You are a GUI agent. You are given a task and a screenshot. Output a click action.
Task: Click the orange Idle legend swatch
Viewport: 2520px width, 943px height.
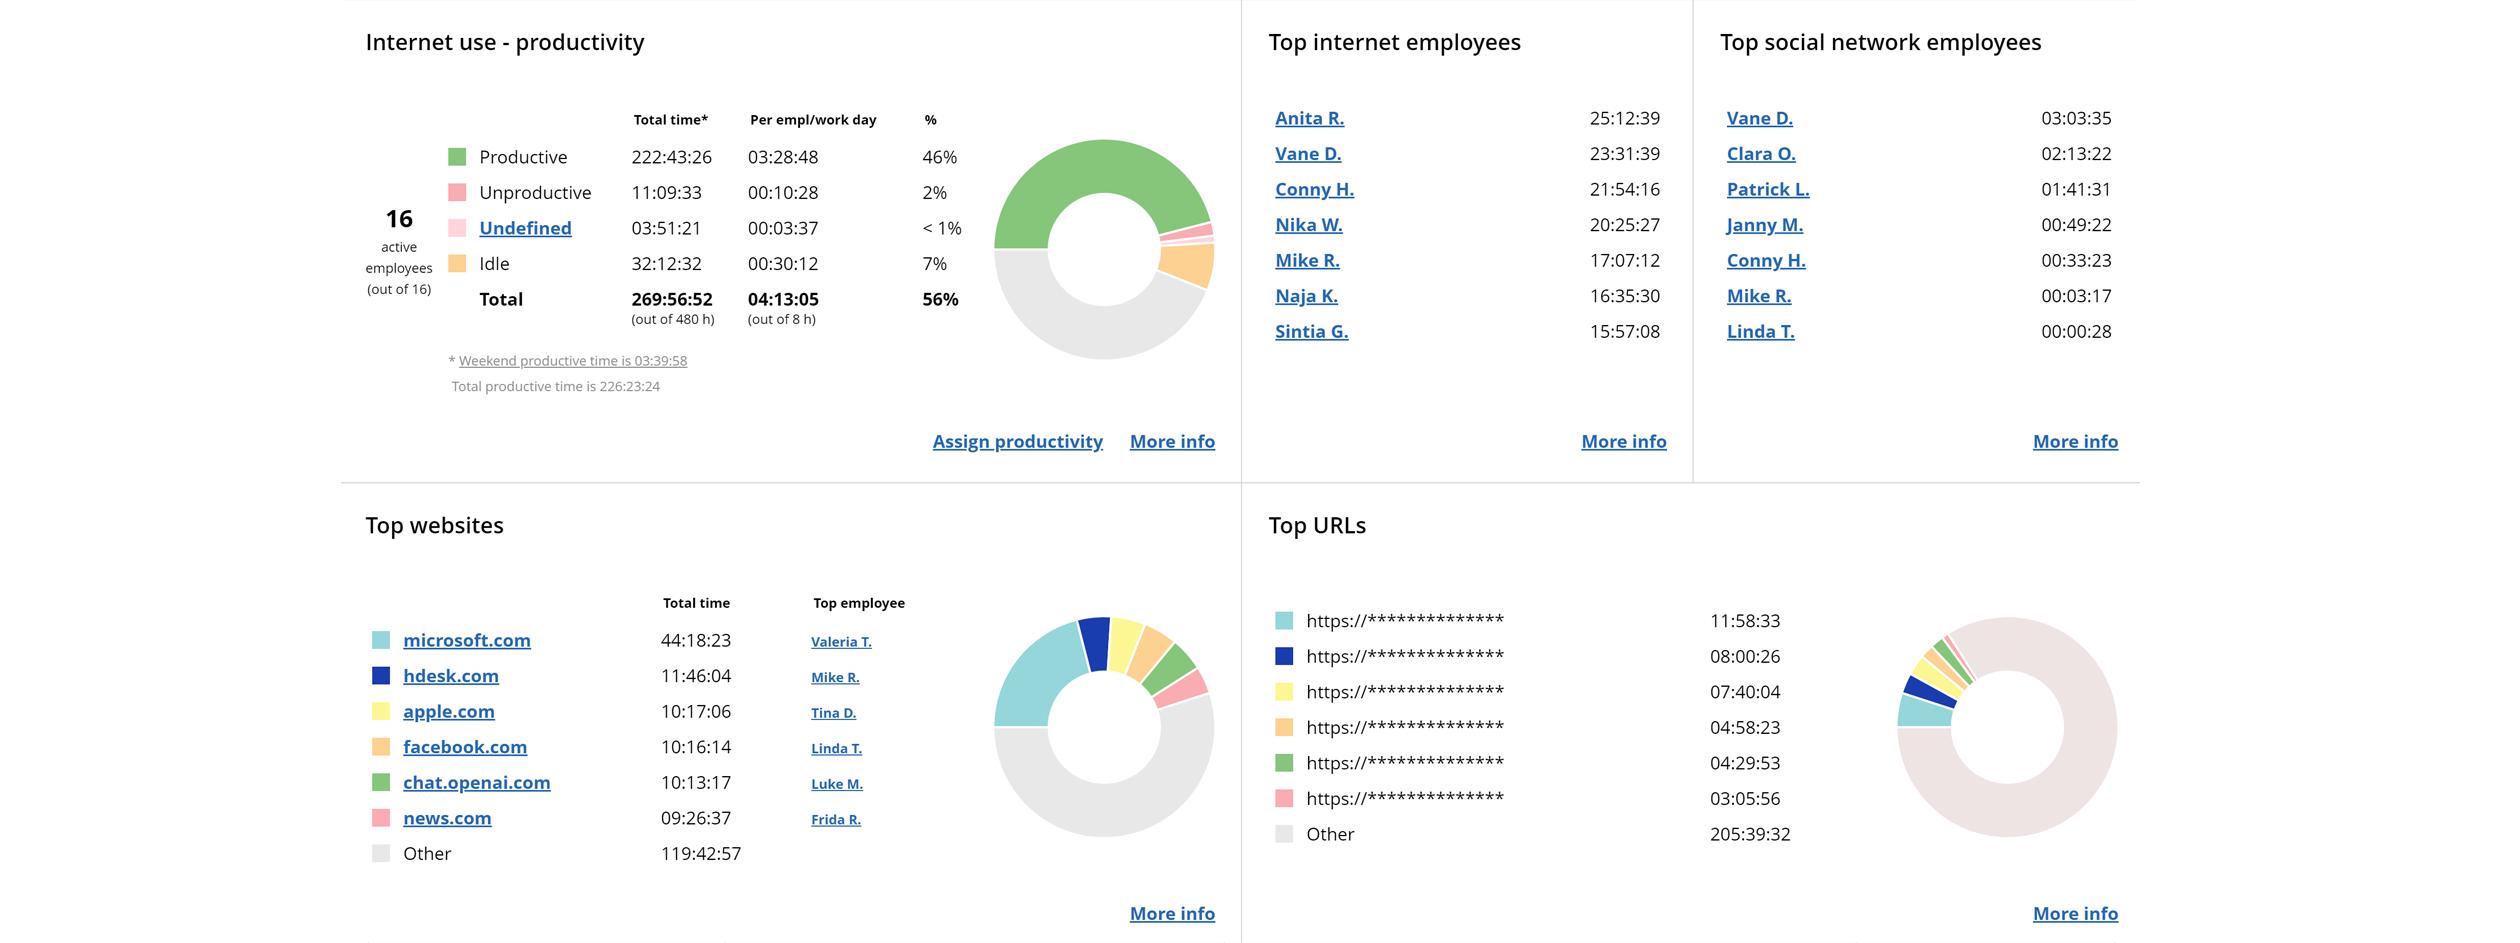[x=457, y=264]
